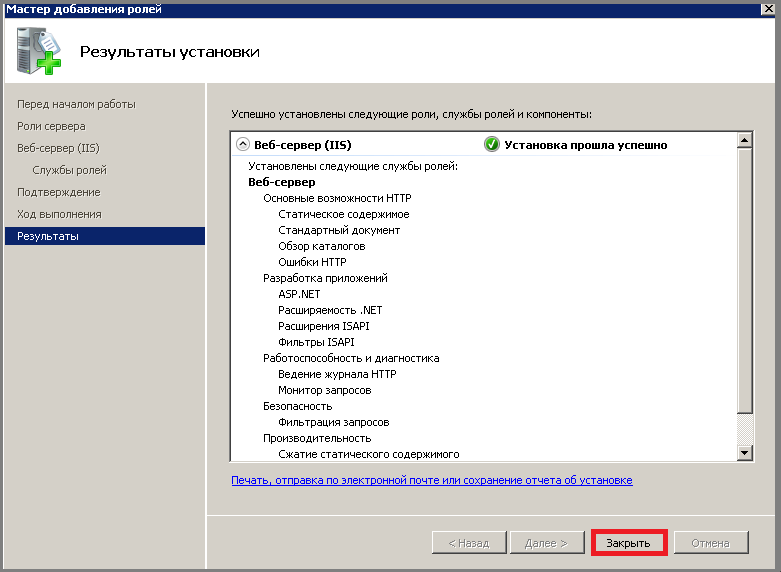Click Фильтрация запросов entry
This screenshot has width=781, height=572.
point(334,422)
